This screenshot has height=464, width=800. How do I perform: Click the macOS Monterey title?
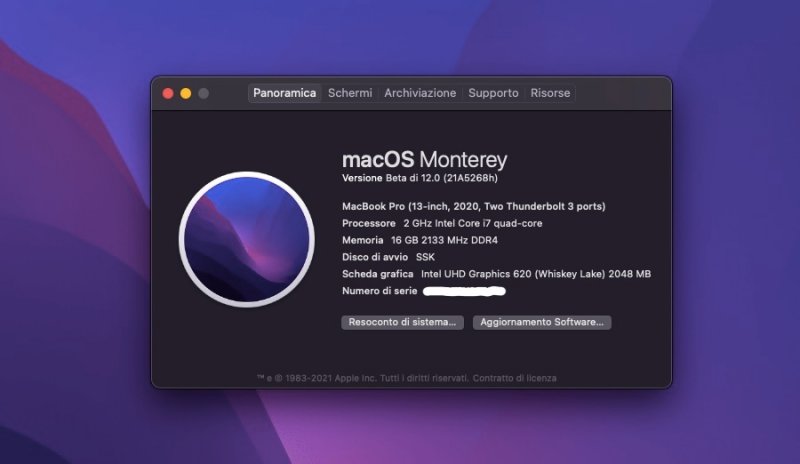(x=424, y=160)
